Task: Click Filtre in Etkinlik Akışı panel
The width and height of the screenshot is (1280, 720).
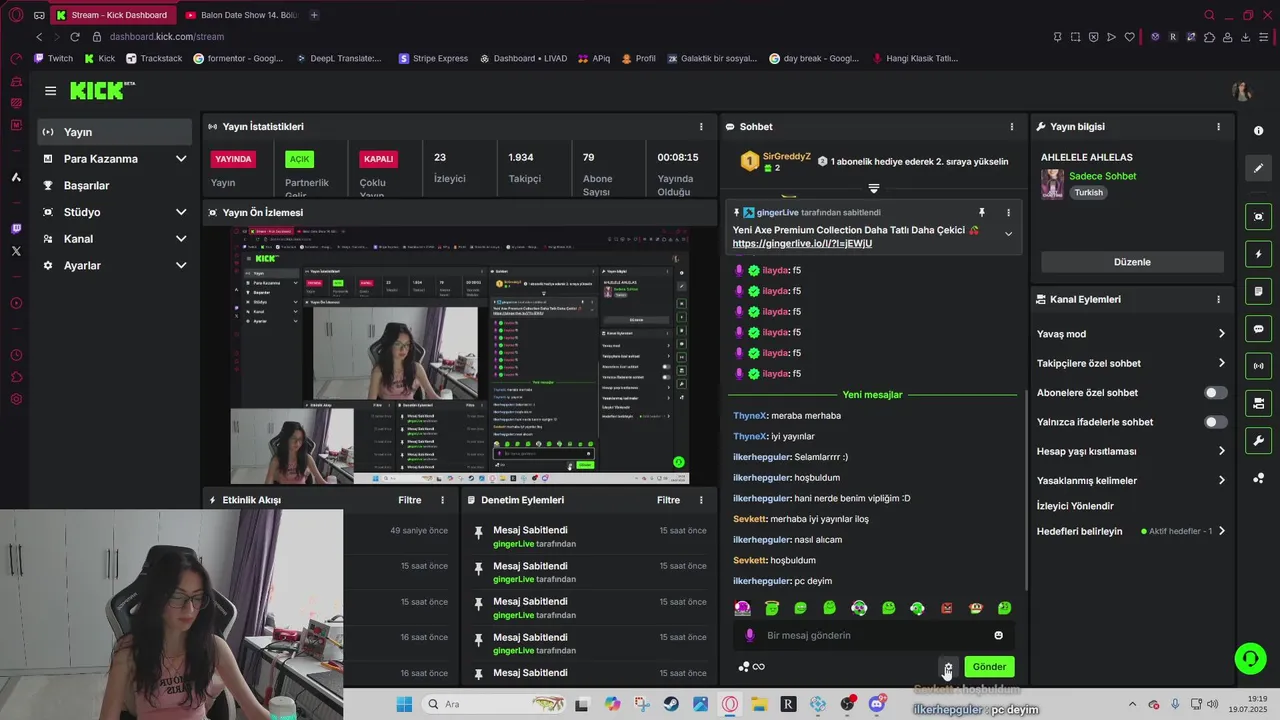Action: pyautogui.click(x=410, y=500)
